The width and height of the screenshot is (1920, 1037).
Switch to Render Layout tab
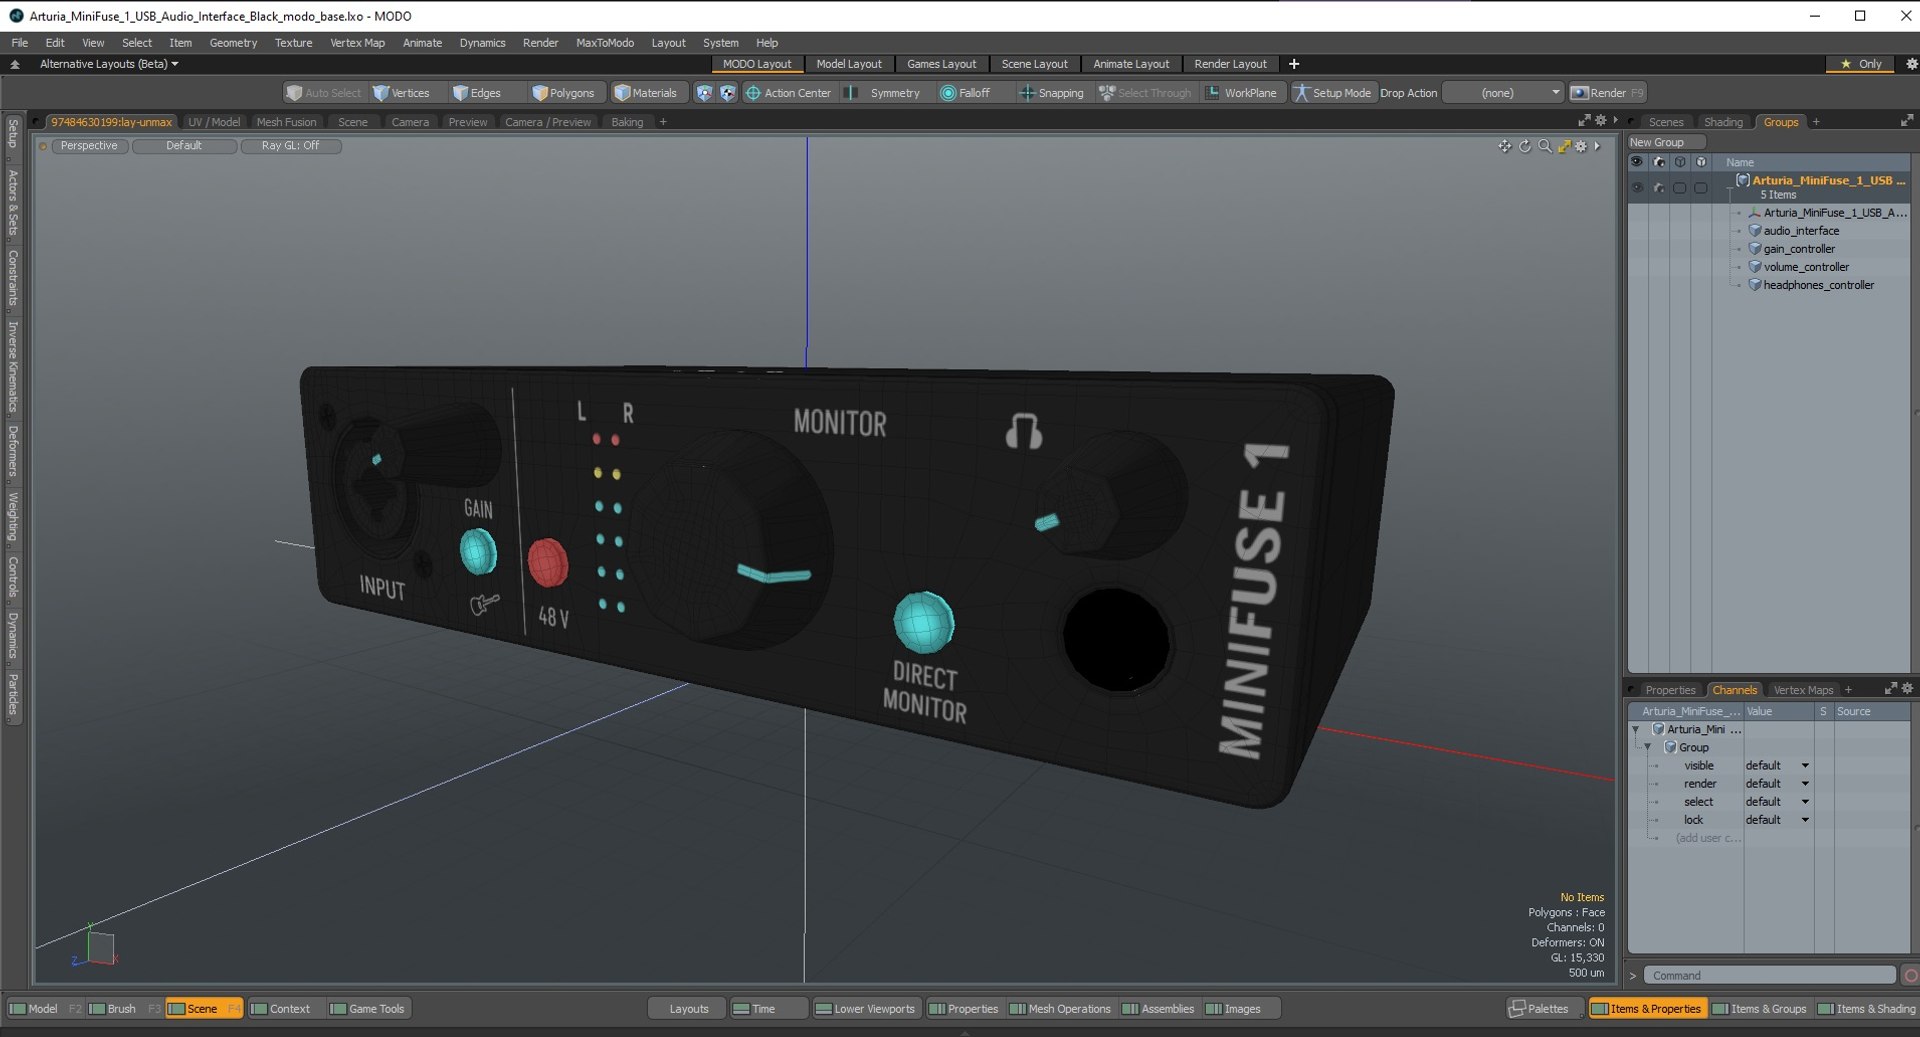(x=1230, y=64)
